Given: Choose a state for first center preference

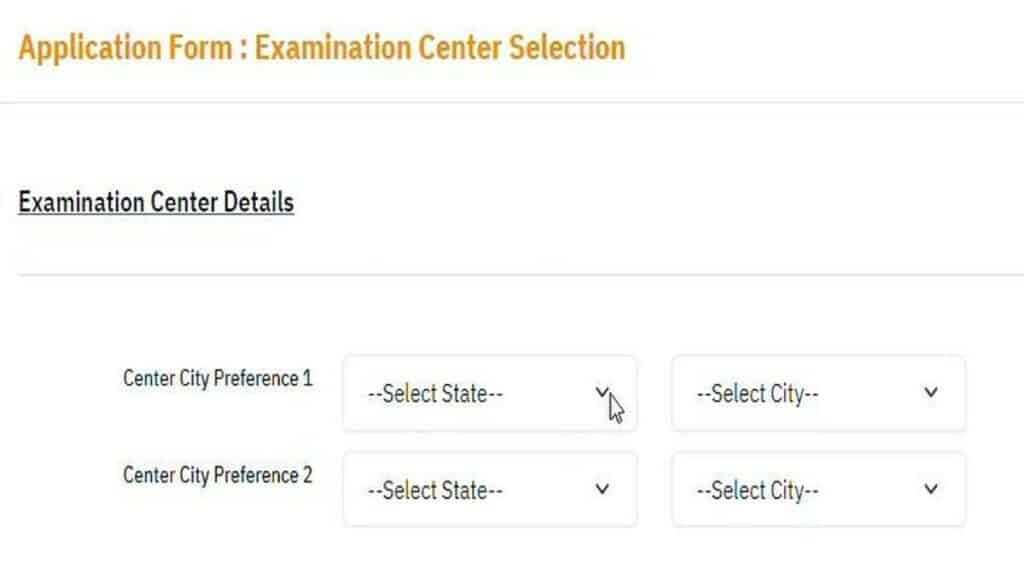Looking at the screenshot, I should pos(490,393).
